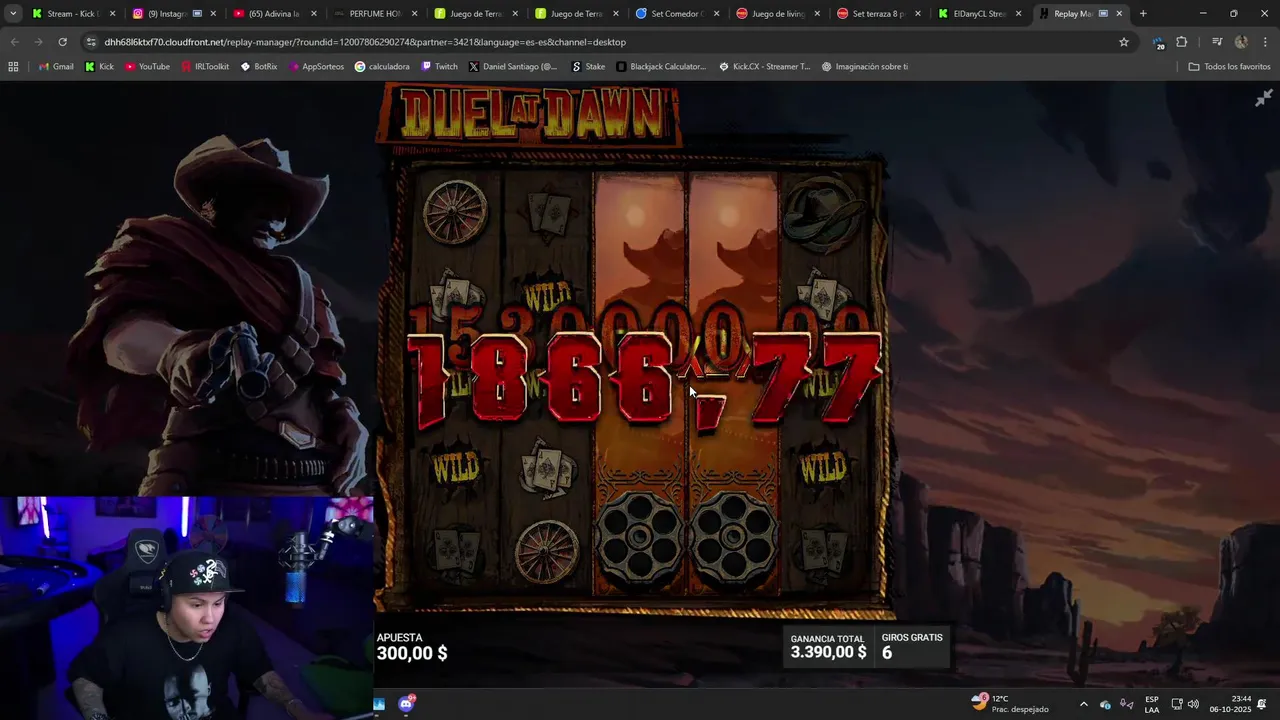Switch to the Set terraza 8 tab
Screen dimensions: 1280x720
pos(877,14)
